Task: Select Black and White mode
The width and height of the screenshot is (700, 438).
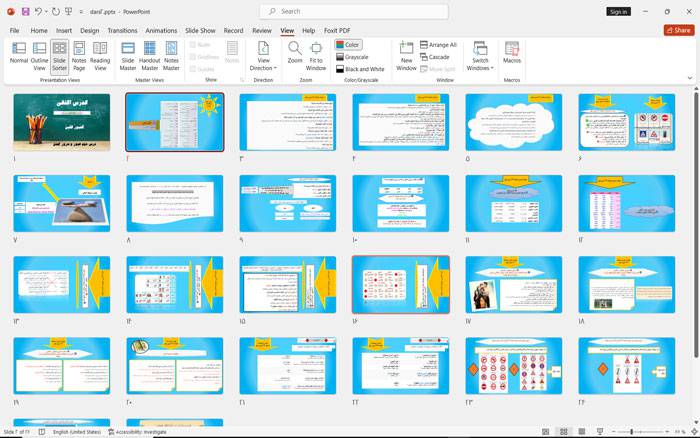Action: 363,69
